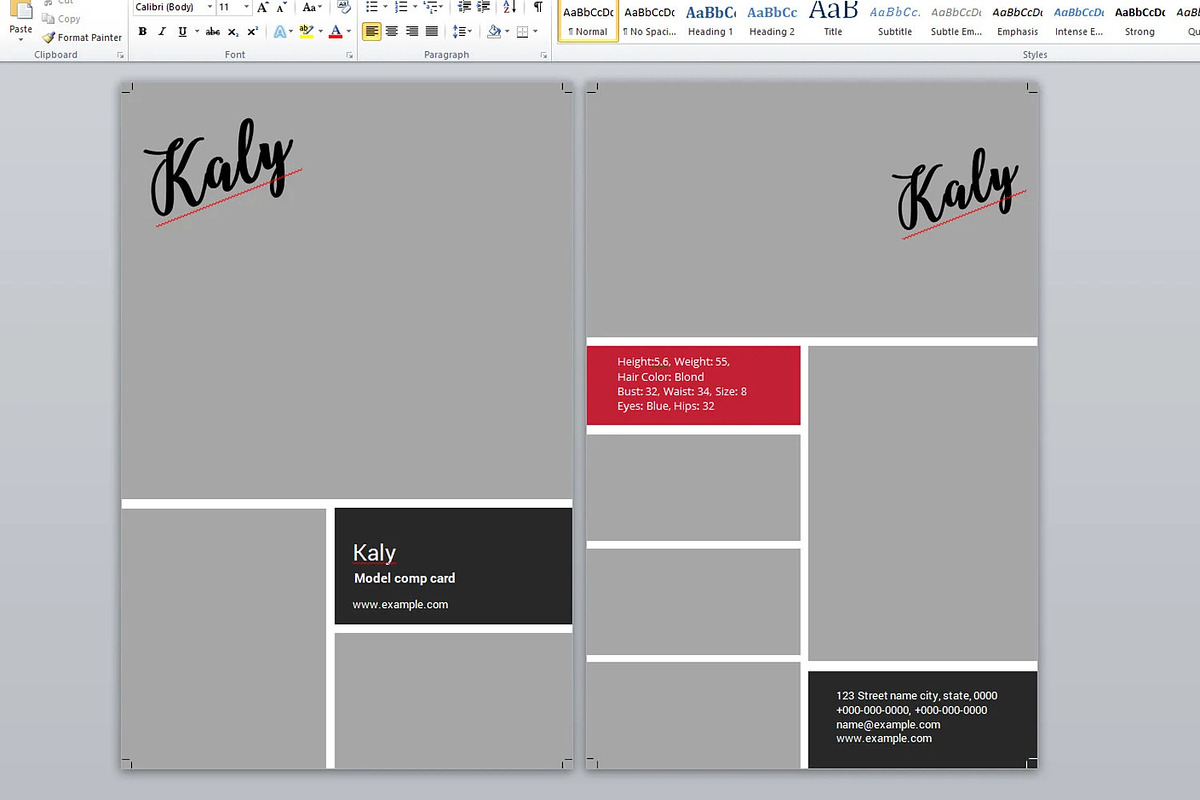1200x800 pixels.
Task: Click www.example.com on left page
Action: pos(400,604)
